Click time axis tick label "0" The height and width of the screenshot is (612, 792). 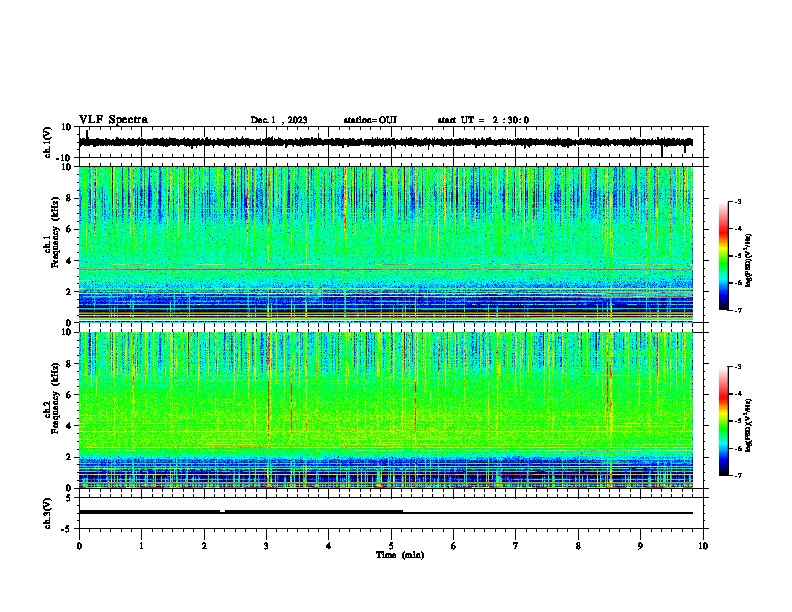pos(79,546)
